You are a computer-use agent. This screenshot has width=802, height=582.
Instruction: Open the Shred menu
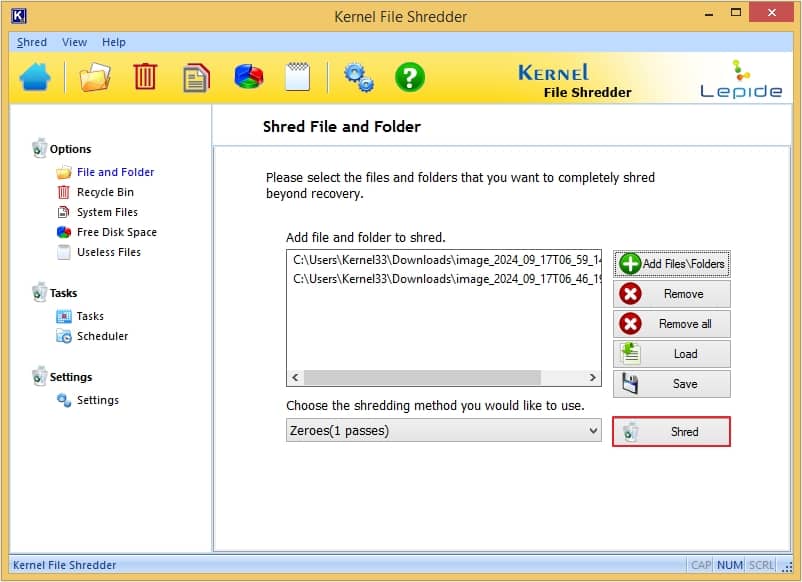tap(32, 42)
